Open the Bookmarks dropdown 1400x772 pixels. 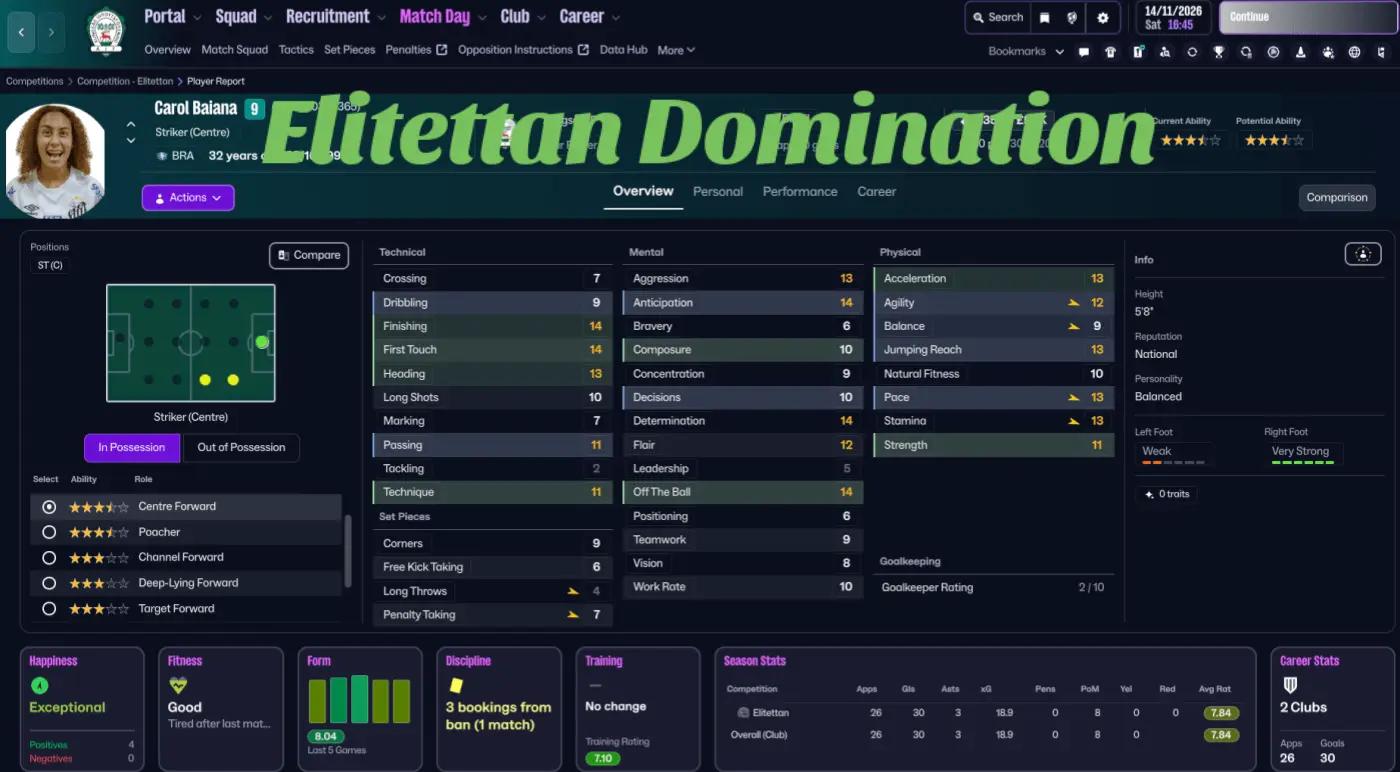(1026, 51)
